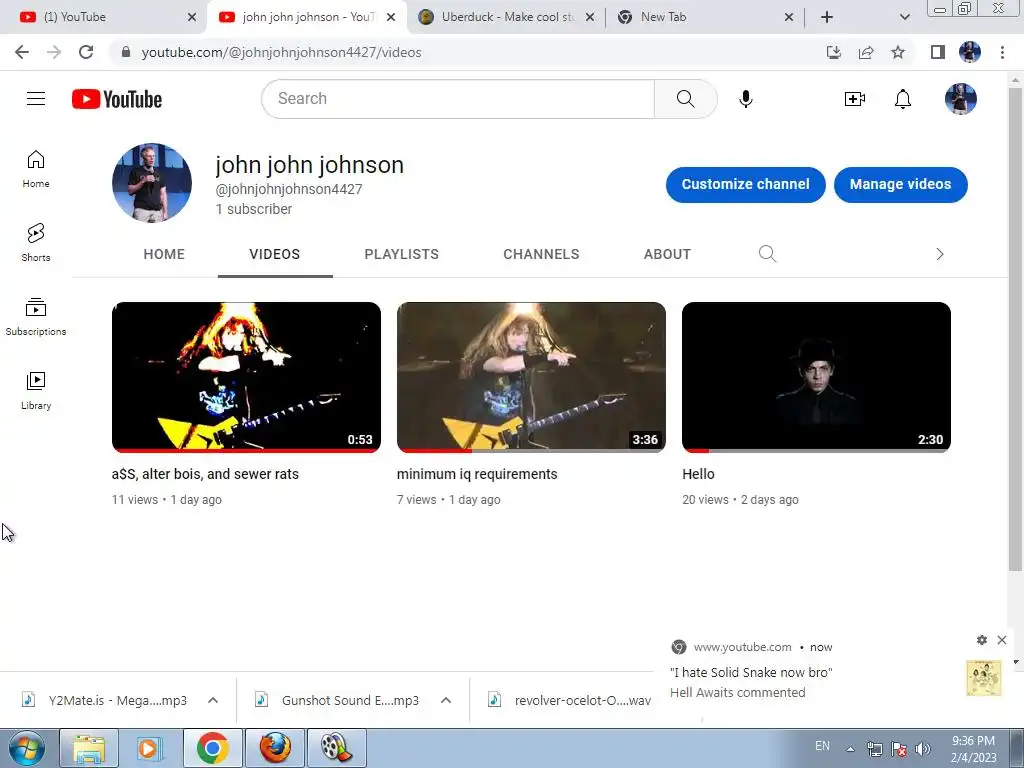Open Library in the sidebar
The height and width of the screenshot is (768, 1024).
coord(36,391)
